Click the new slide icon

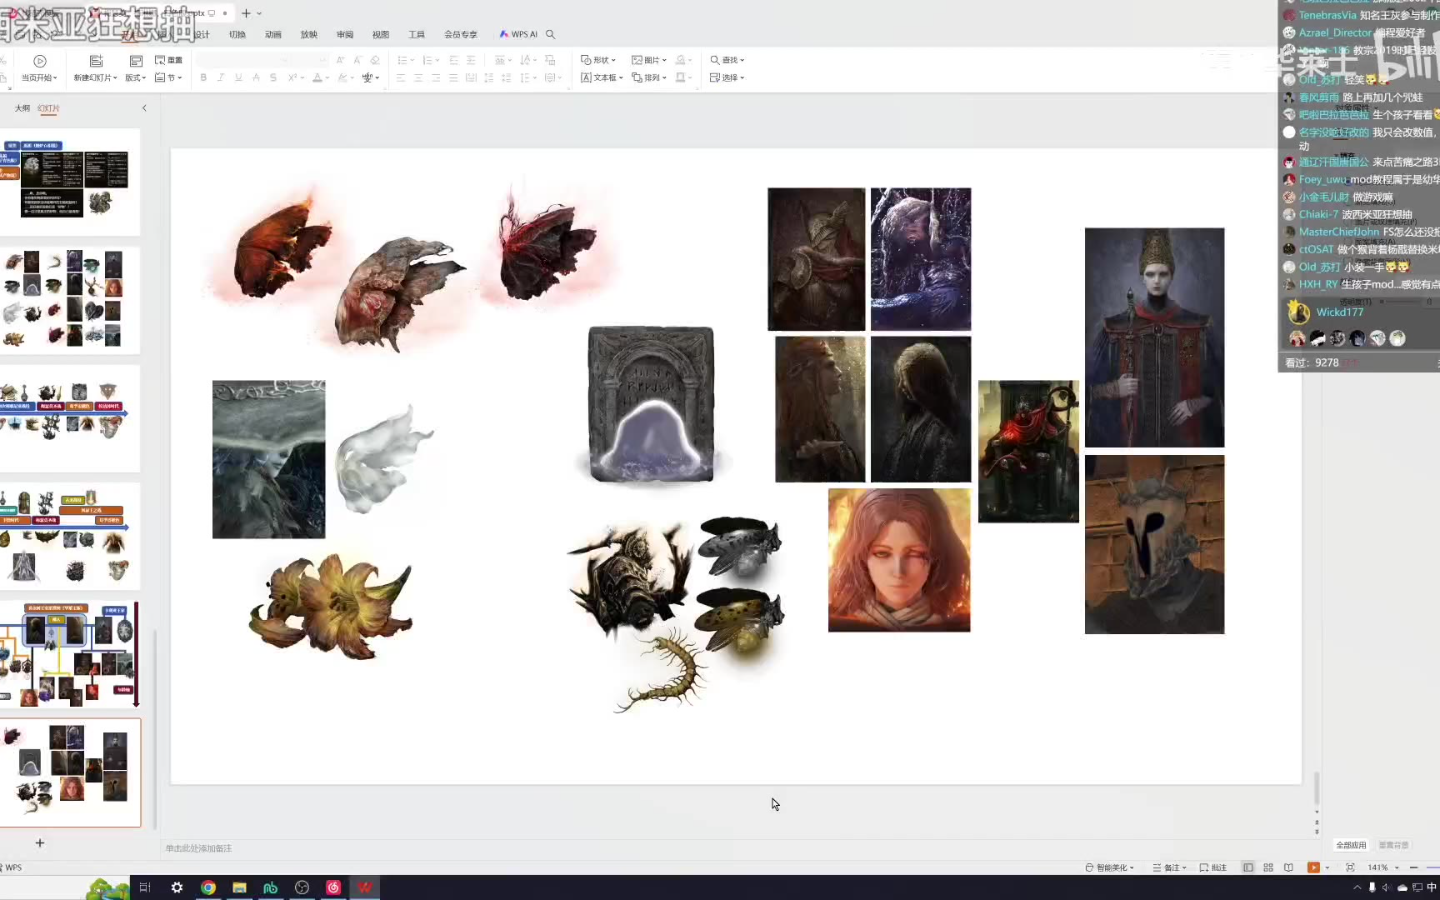coord(96,61)
